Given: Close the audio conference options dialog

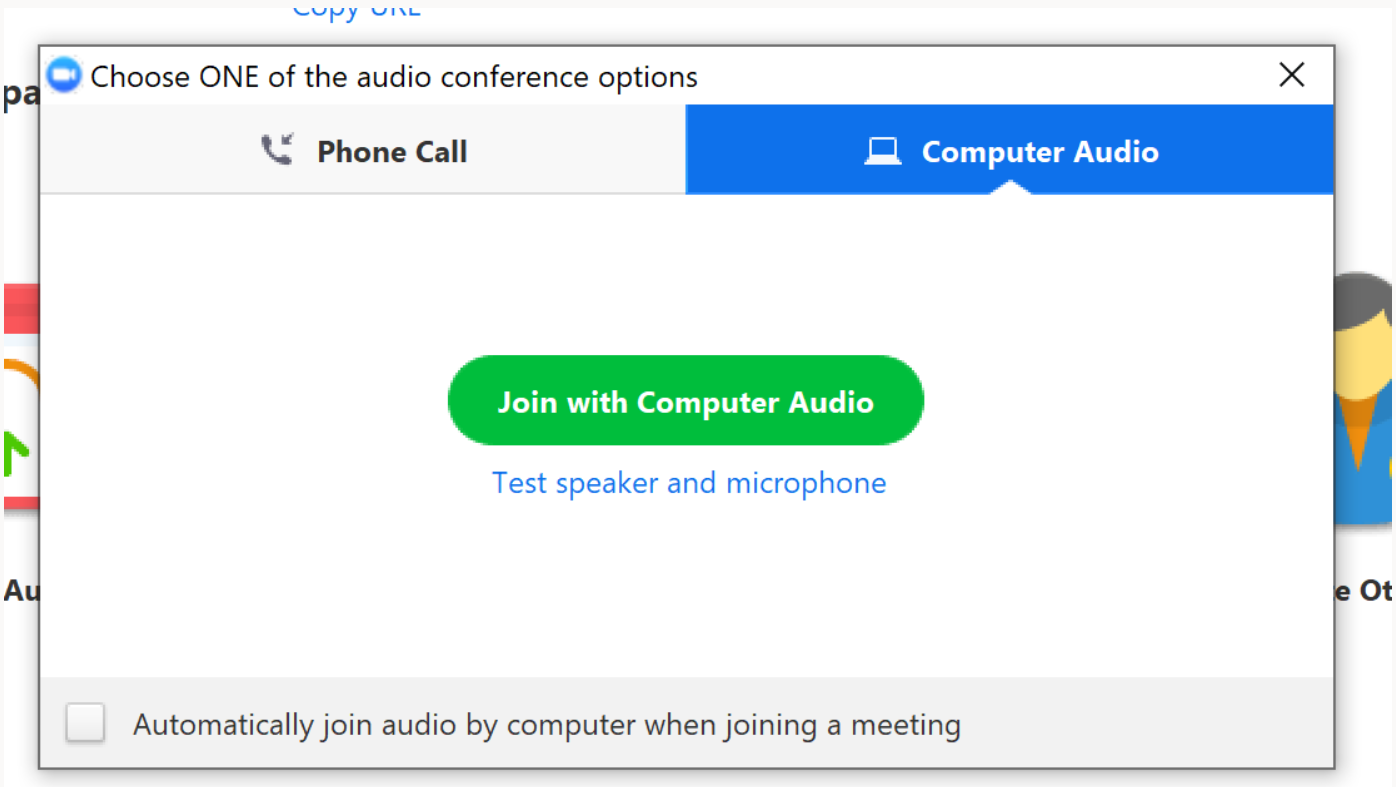Looking at the screenshot, I should pyautogui.click(x=1292, y=75).
